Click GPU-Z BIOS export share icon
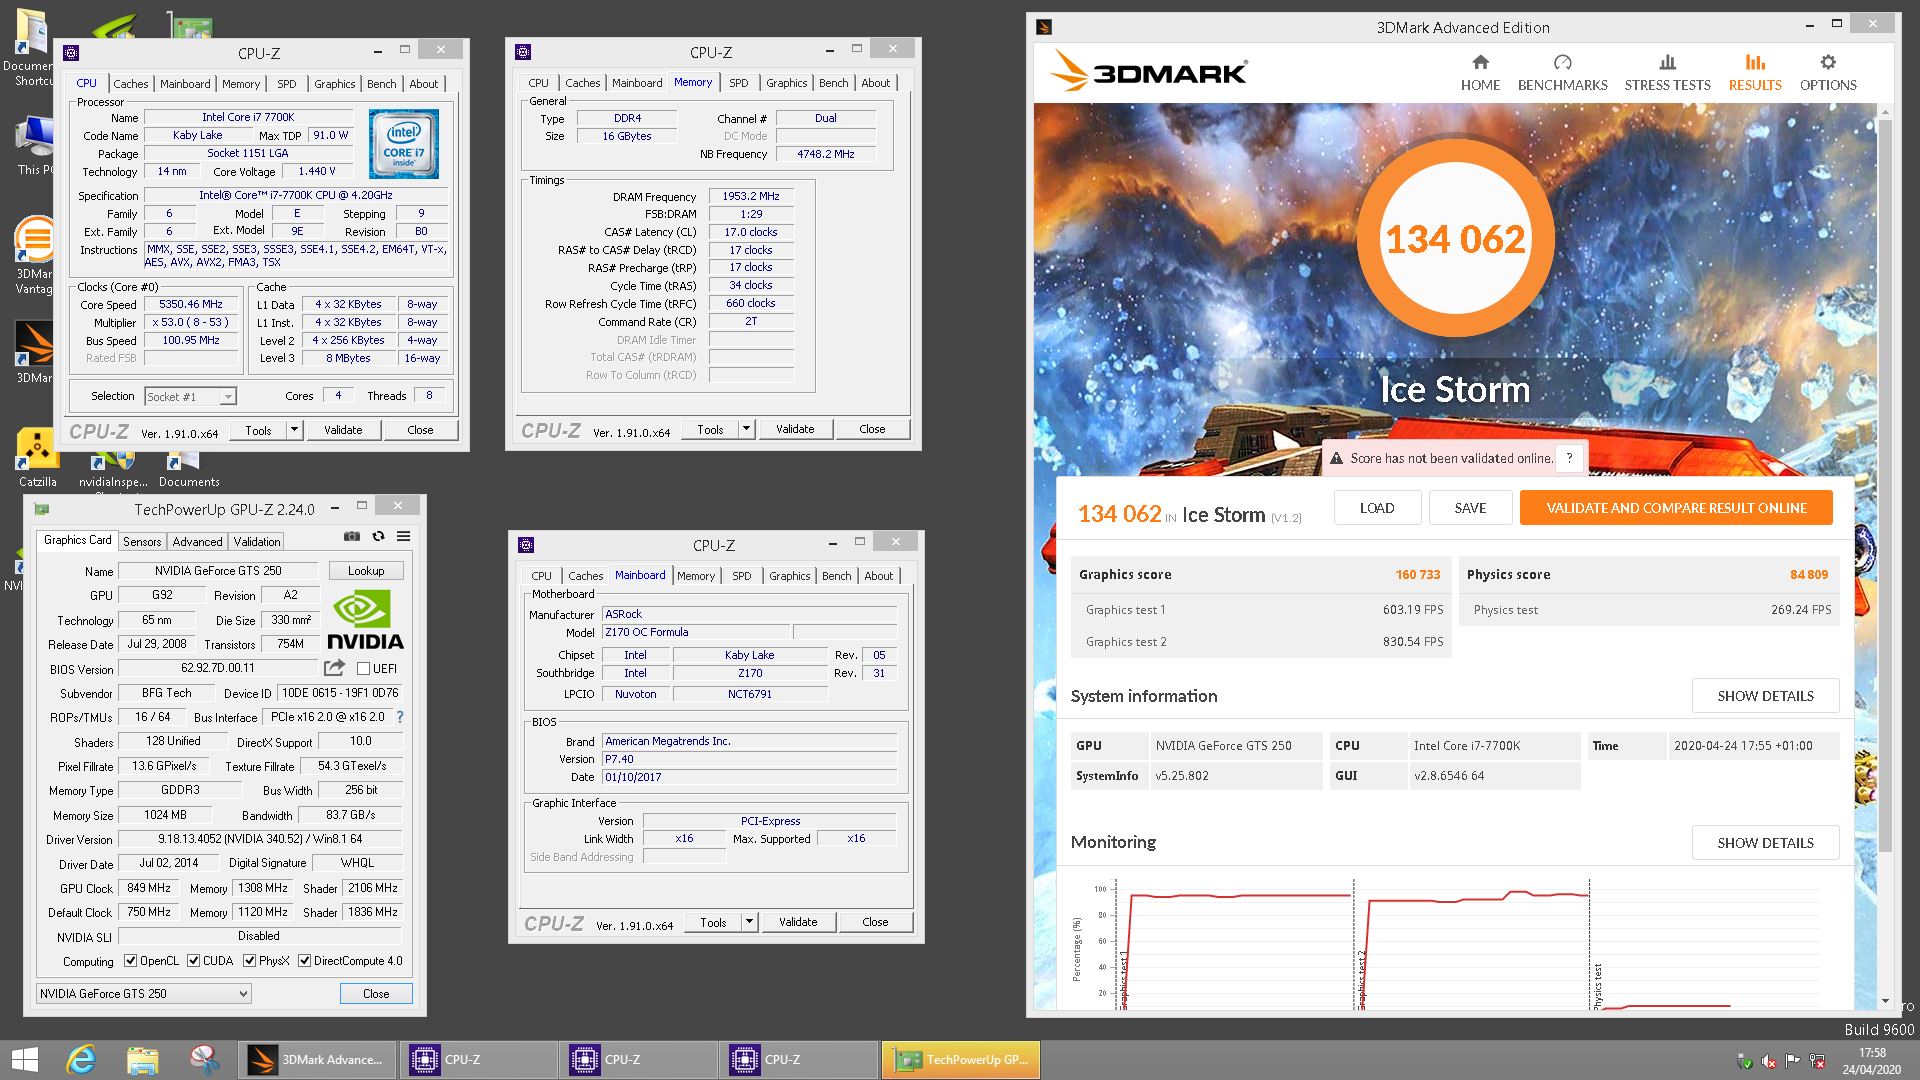The image size is (1920, 1080). tap(334, 668)
